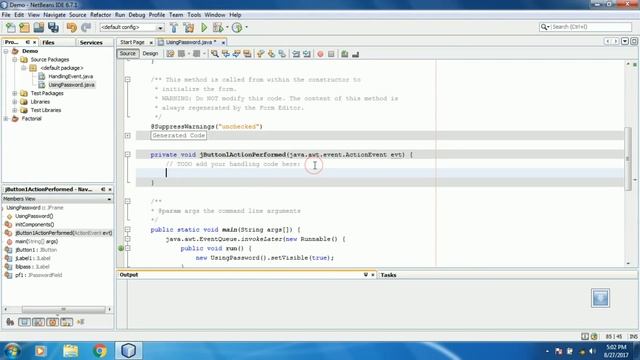Click Find Previous Occurrence icon
This screenshot has width=640, height=360.
226,54
